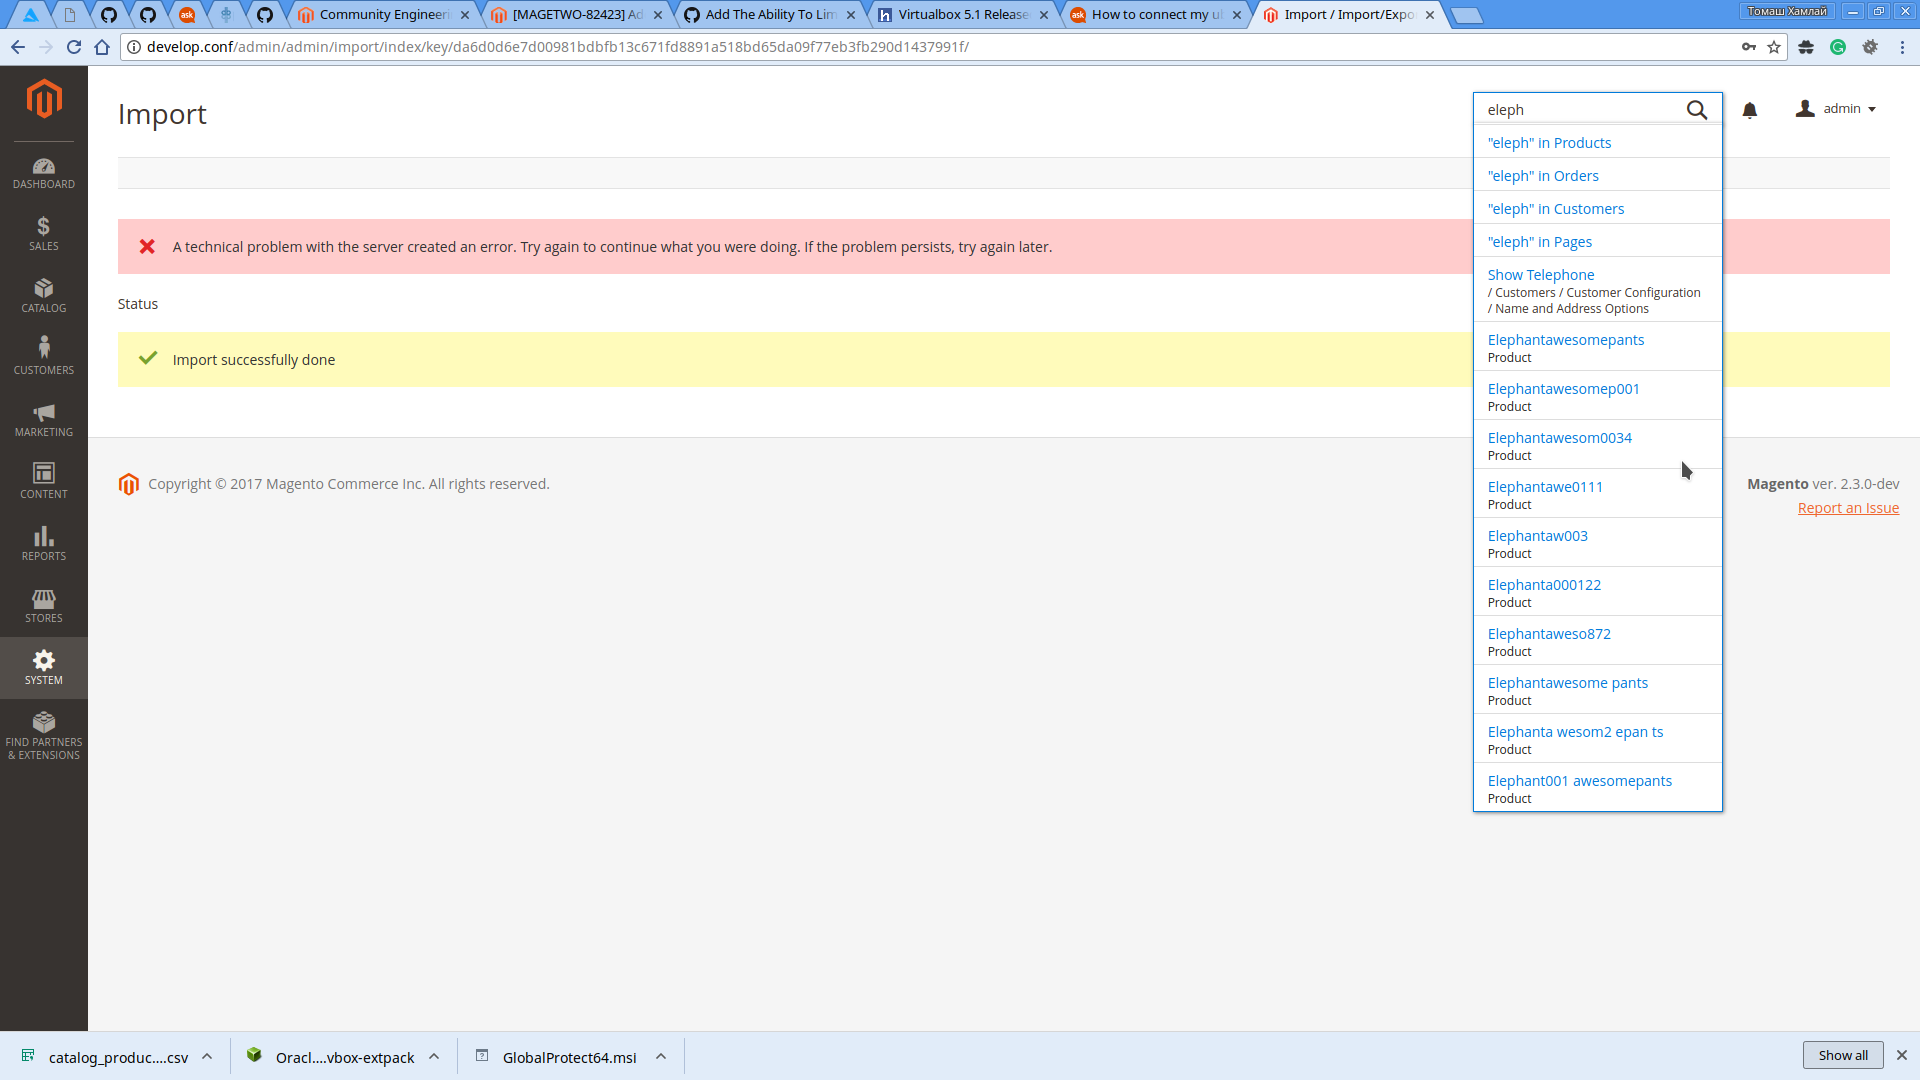Search "eleph" in Pages
The height and width of the screenshot is (1080, 1920).
coord(1540,242)
